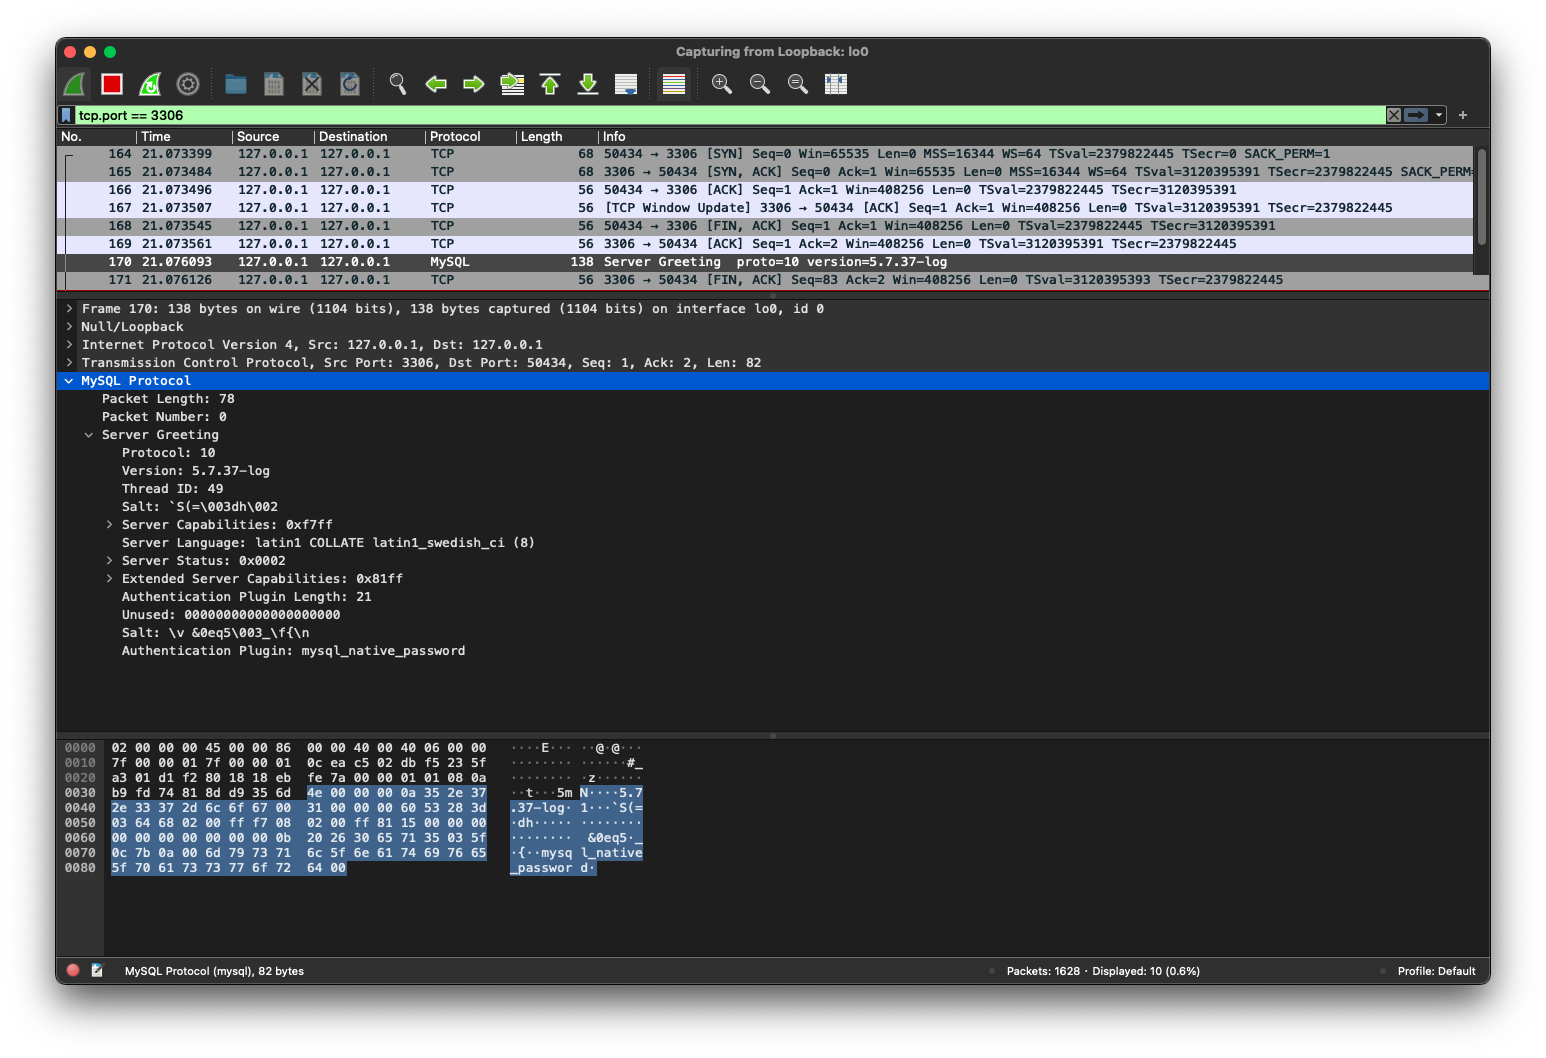This screenshot has width=1546, height=1058.
Task: Sort by Source column header
Action: click(273, 137)
